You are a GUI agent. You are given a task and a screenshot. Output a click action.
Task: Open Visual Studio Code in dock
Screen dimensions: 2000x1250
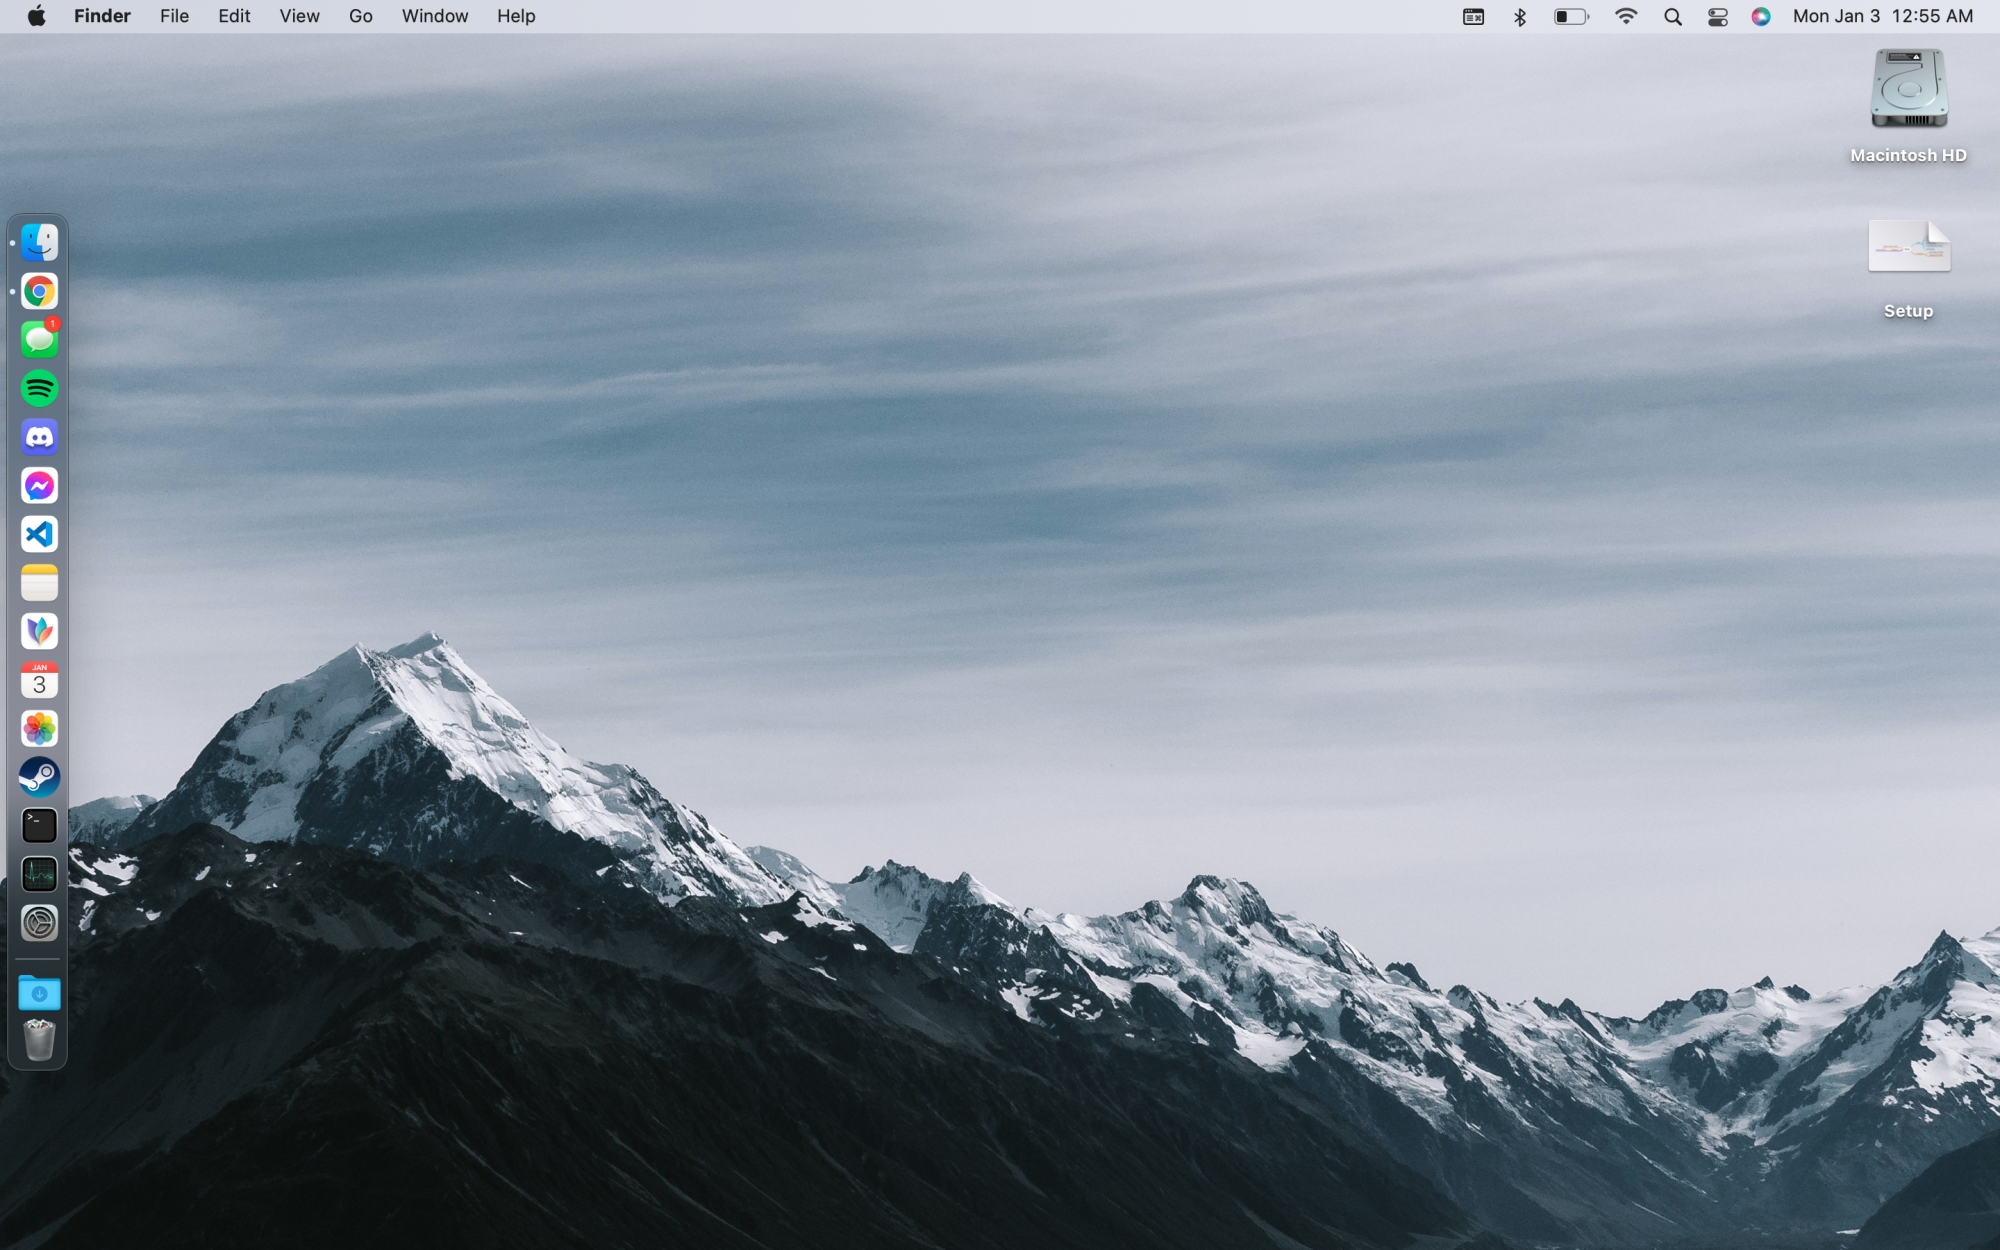[39, 534]
